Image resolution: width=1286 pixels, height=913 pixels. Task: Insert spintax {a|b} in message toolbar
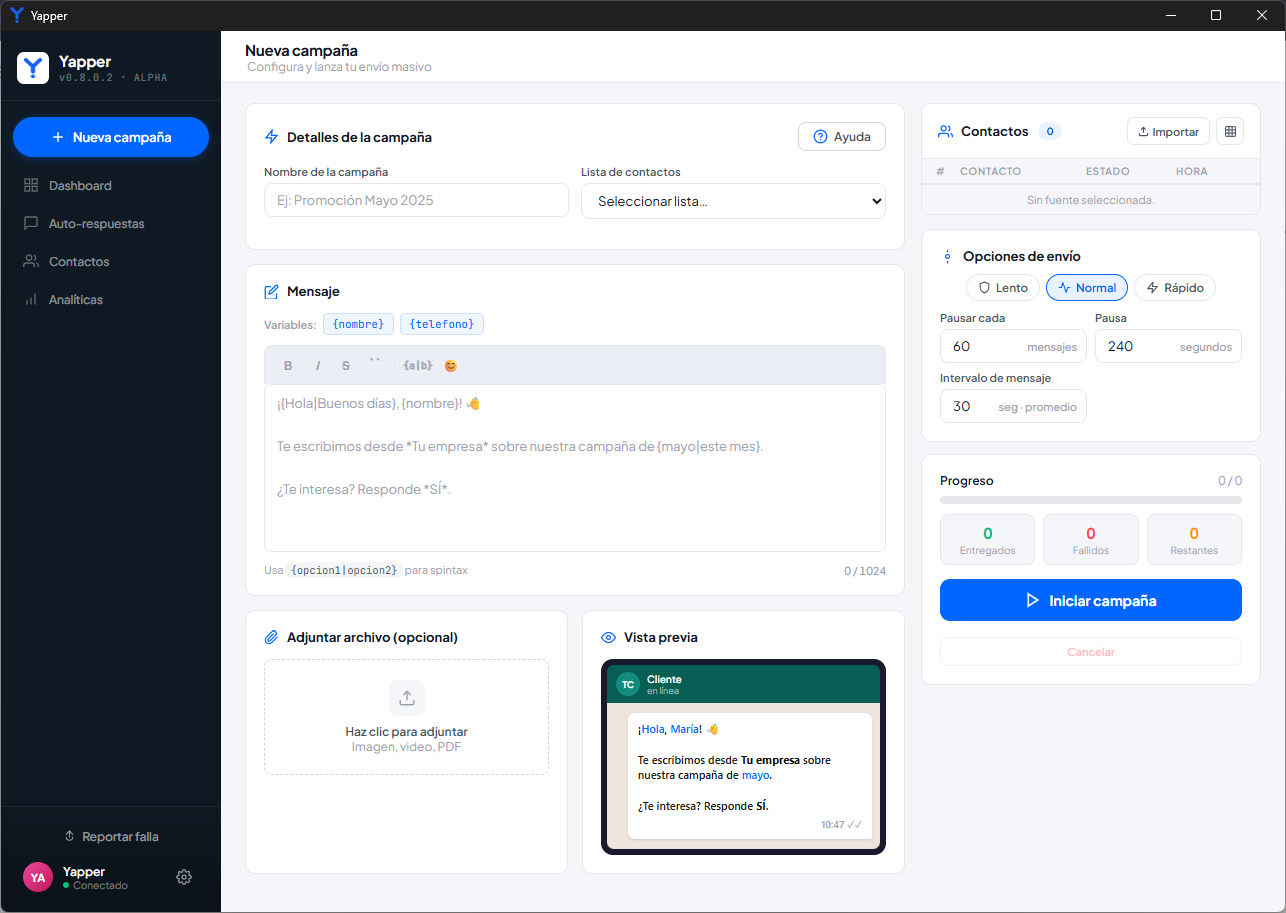[417, 366]
